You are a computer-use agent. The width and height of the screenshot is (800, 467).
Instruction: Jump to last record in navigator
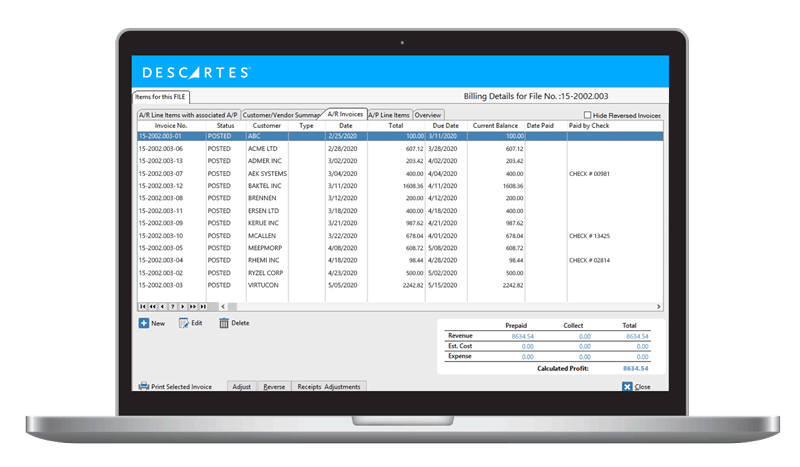click(203, 306)
